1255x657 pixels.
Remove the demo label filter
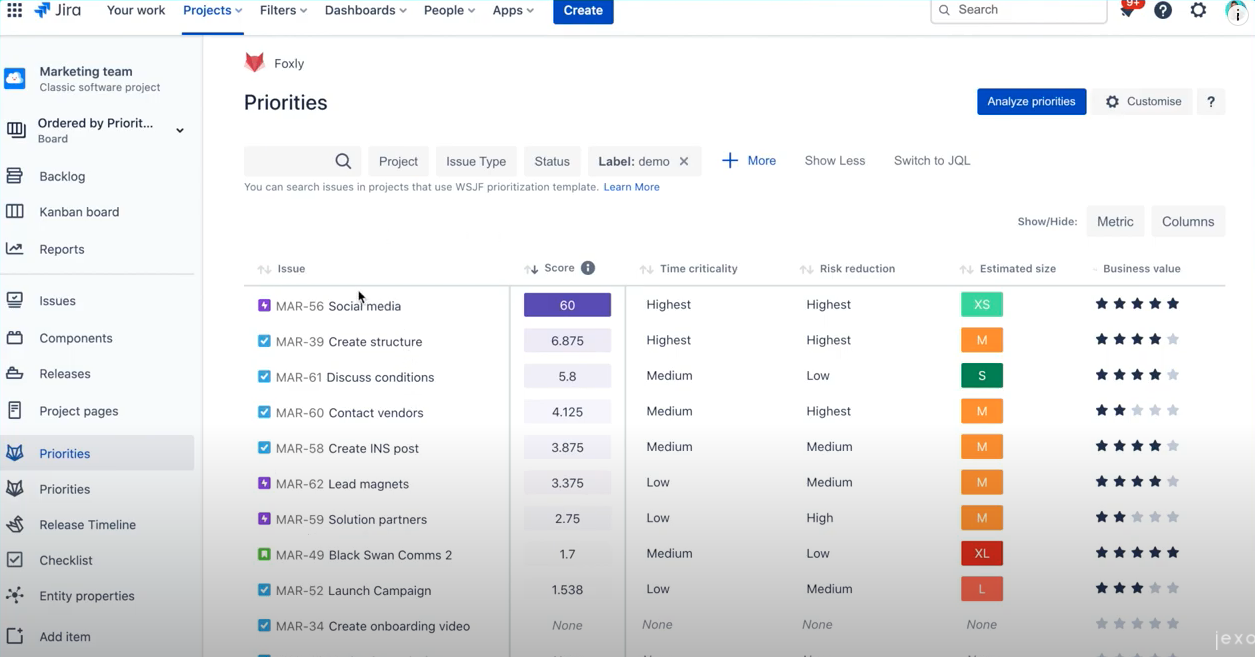[684, 160]
